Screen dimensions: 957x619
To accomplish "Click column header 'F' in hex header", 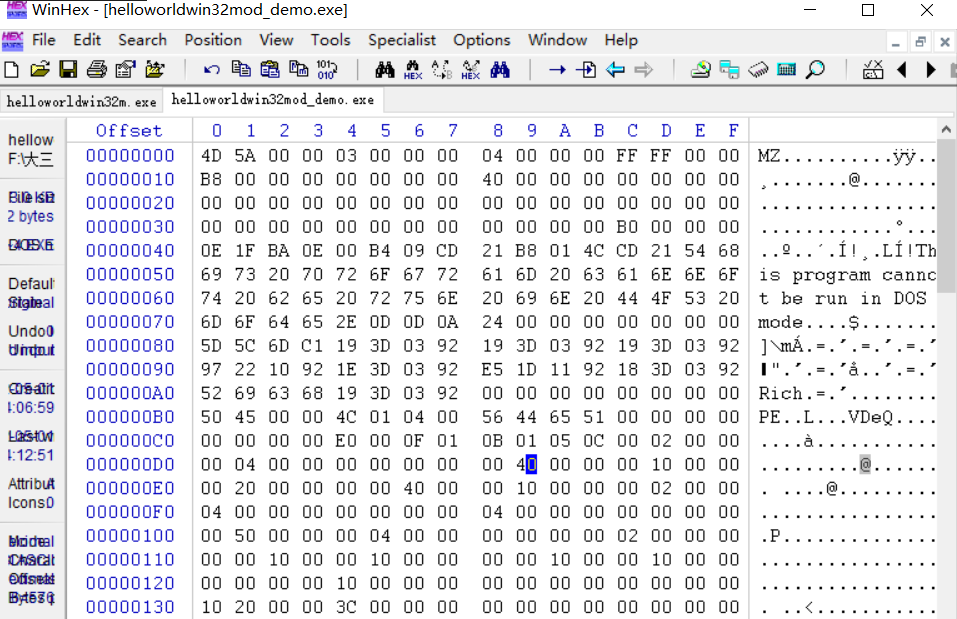I will 733,131.
